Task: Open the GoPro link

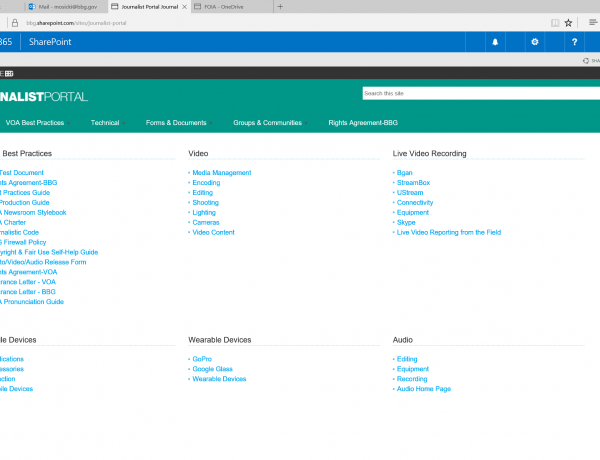Action: (202, 359)
